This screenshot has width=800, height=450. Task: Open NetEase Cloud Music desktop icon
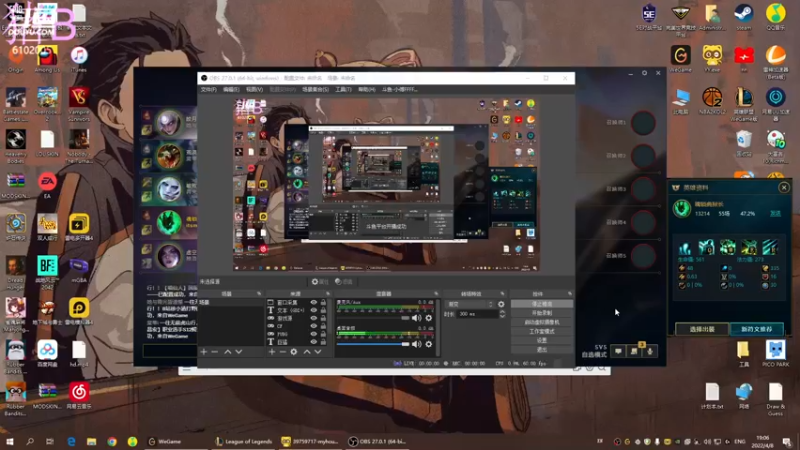(79, 396)
